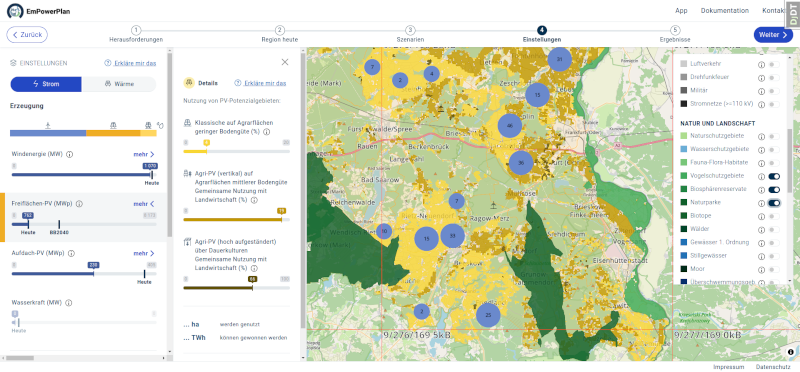
Task: Enable the Moor layer toggle
Action: click(x=774, y=269)
